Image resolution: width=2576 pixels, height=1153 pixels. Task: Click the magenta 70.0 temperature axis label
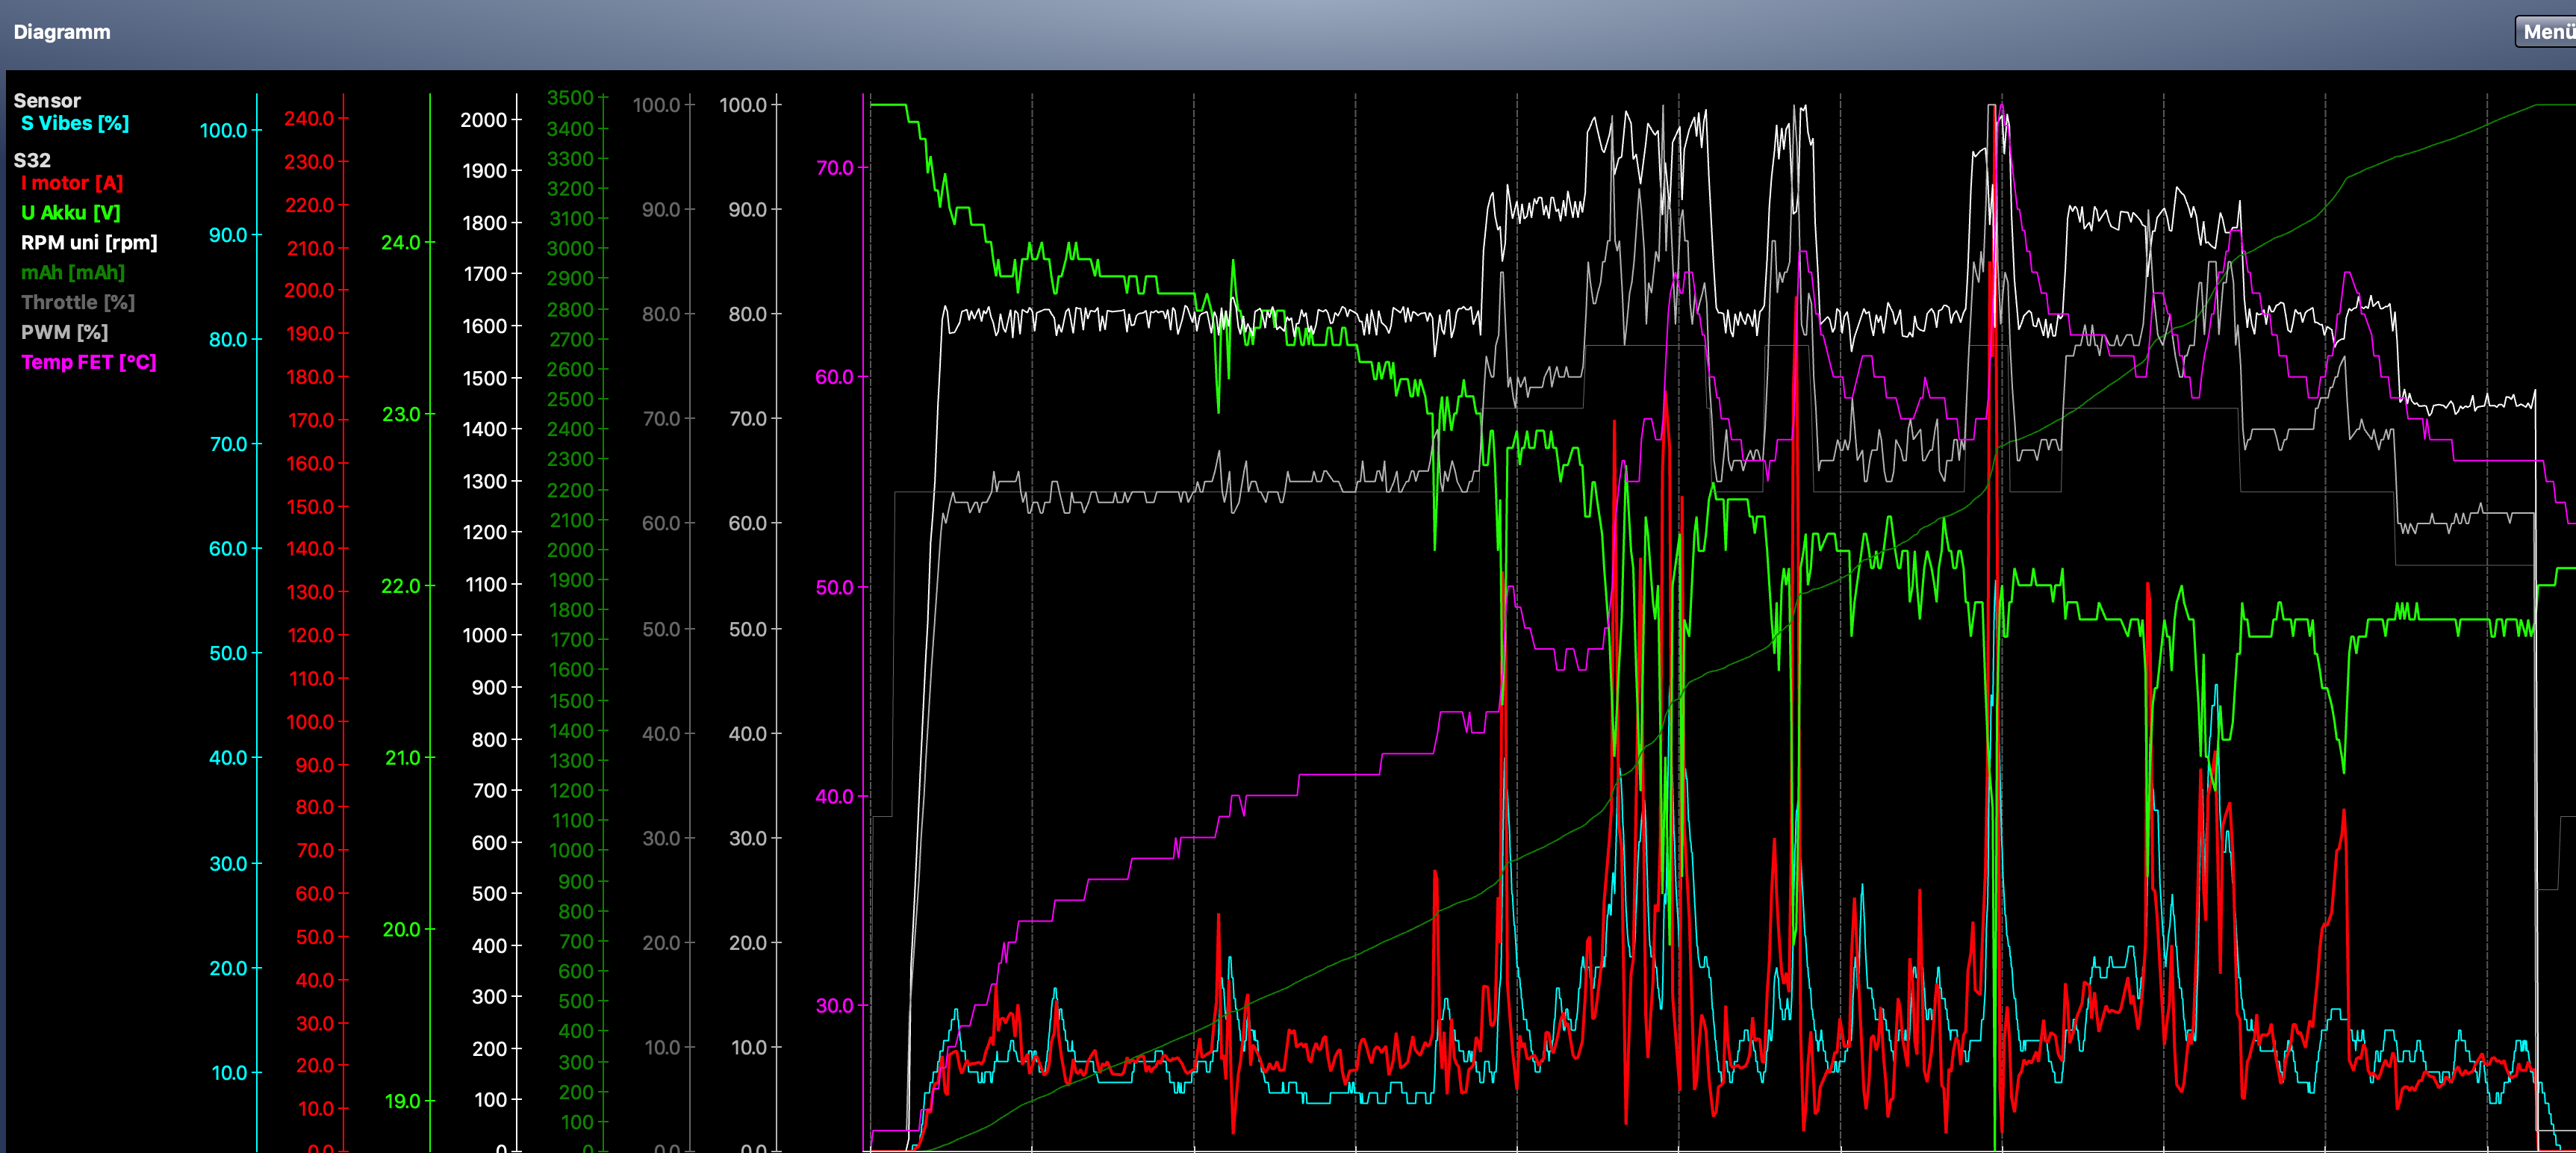coord(835,168)
